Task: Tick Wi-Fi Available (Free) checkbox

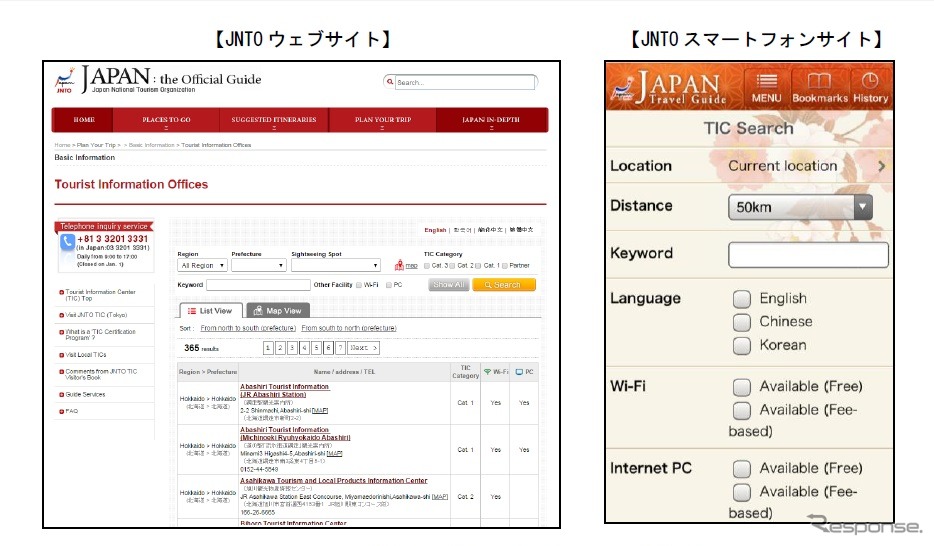Action: 742,387
